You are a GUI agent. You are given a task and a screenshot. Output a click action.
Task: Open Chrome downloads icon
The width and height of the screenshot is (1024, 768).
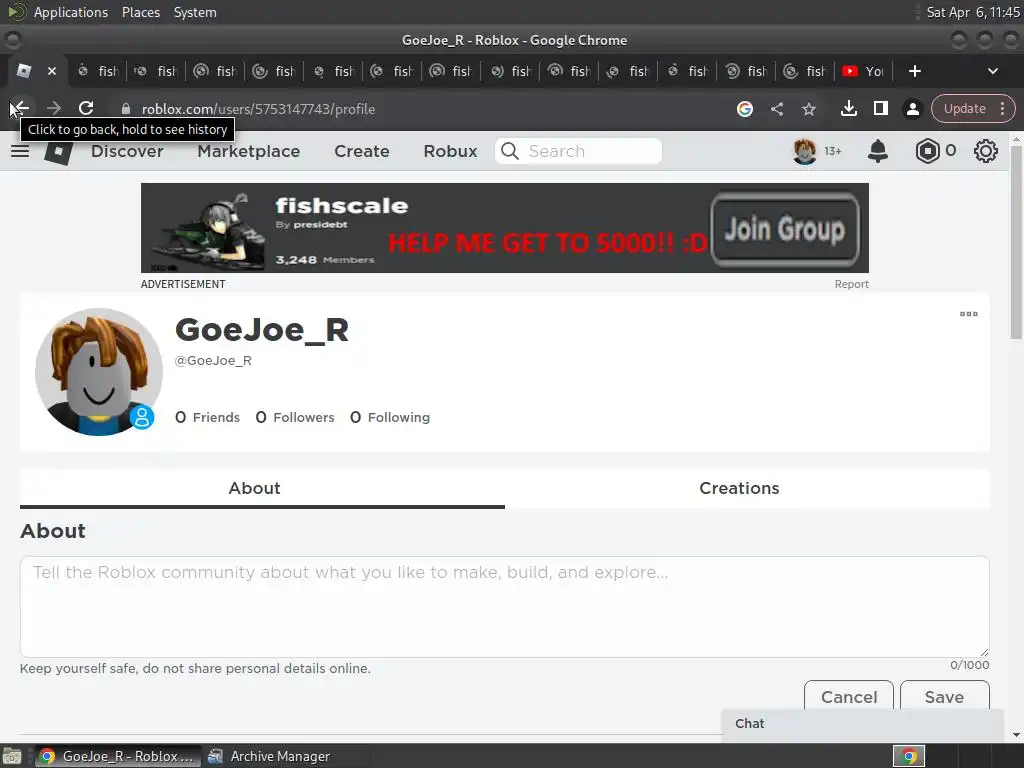point(848,108)
